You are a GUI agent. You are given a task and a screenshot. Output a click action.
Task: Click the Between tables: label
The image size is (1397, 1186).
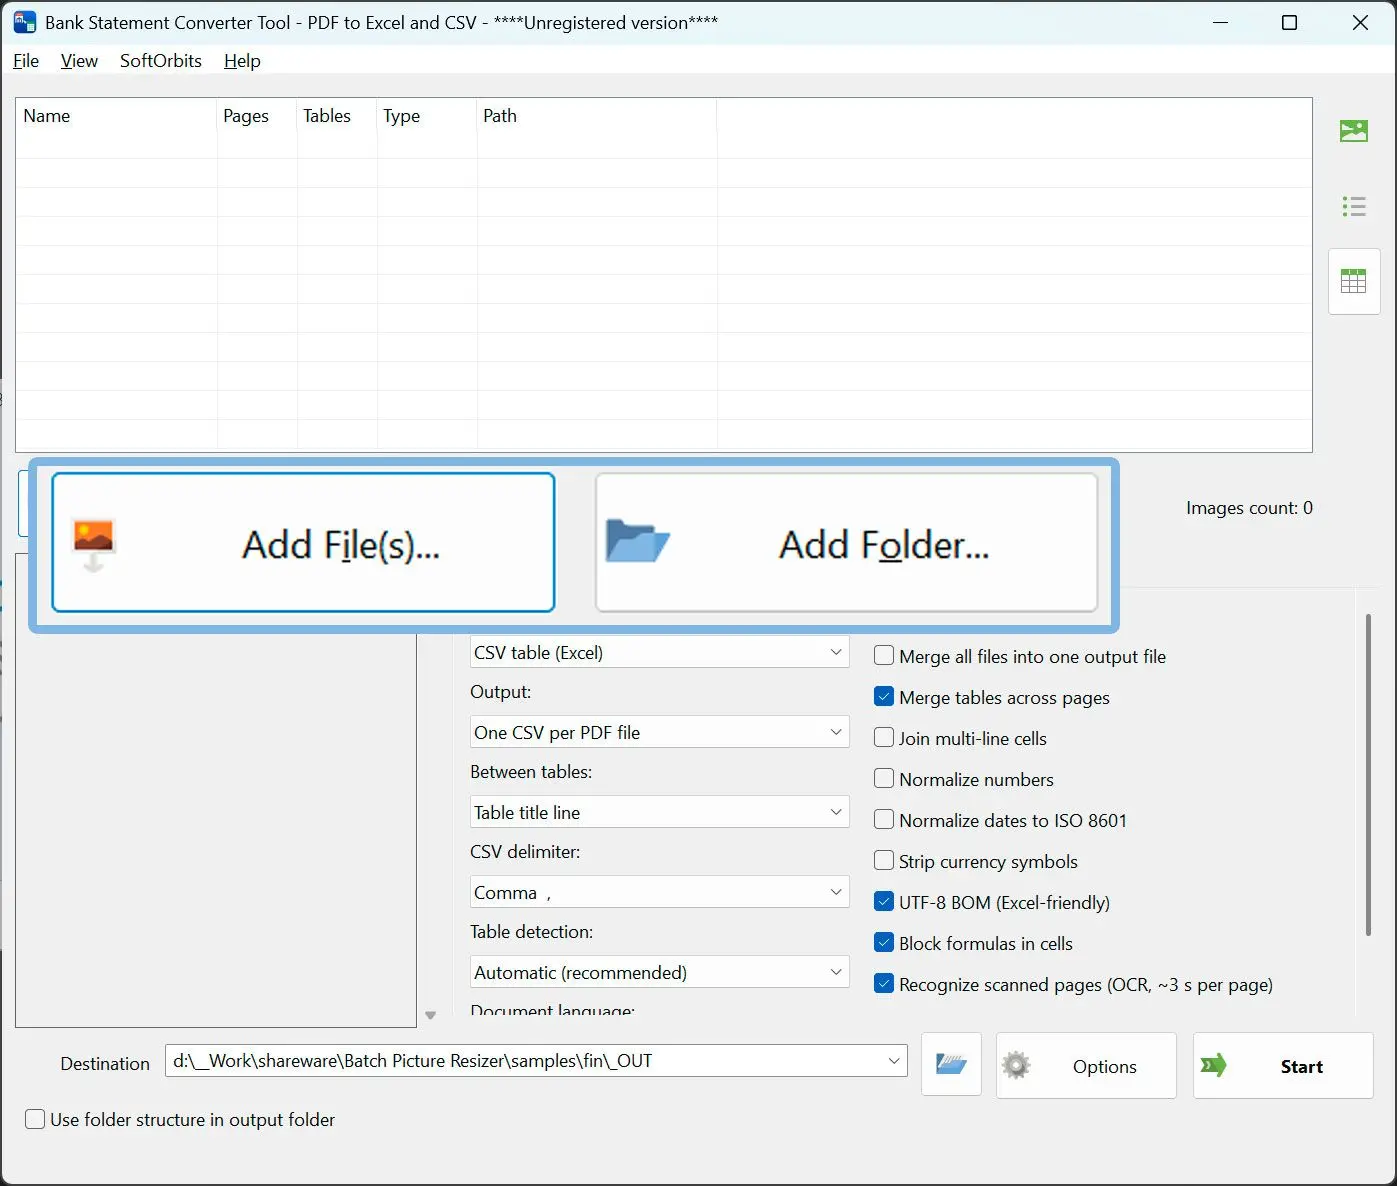531,772
